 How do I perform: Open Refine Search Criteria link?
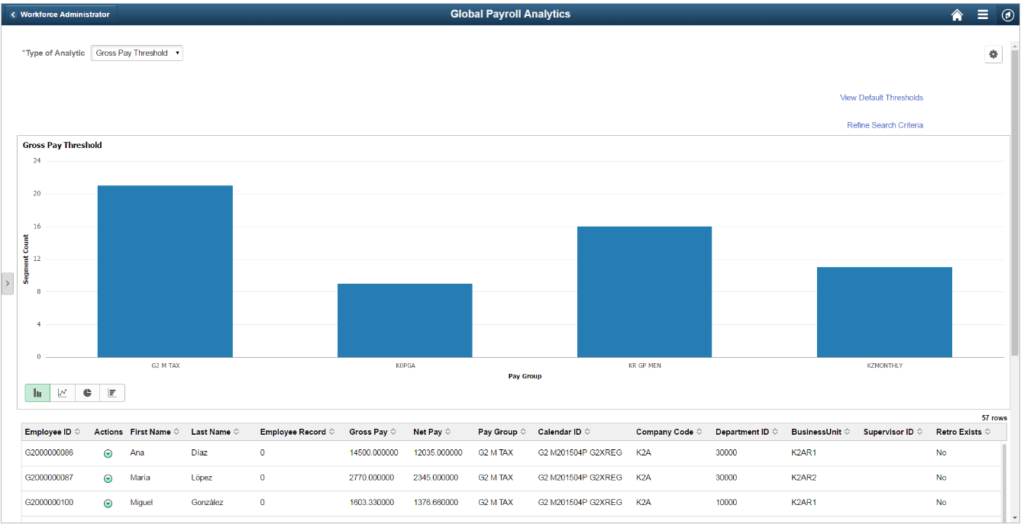(885, 125)
